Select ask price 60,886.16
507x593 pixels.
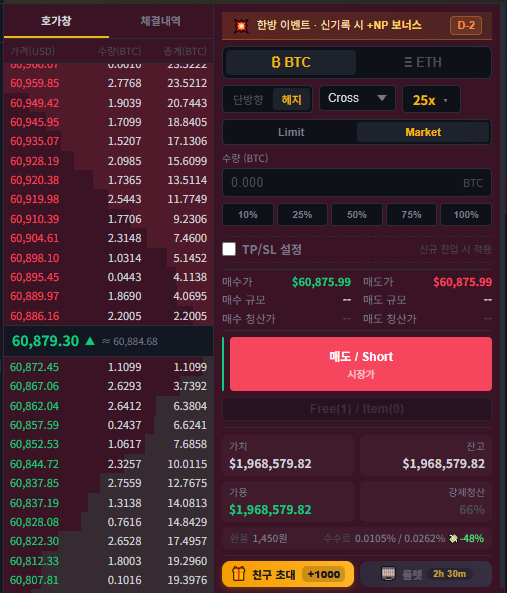(x=35, y=316)
